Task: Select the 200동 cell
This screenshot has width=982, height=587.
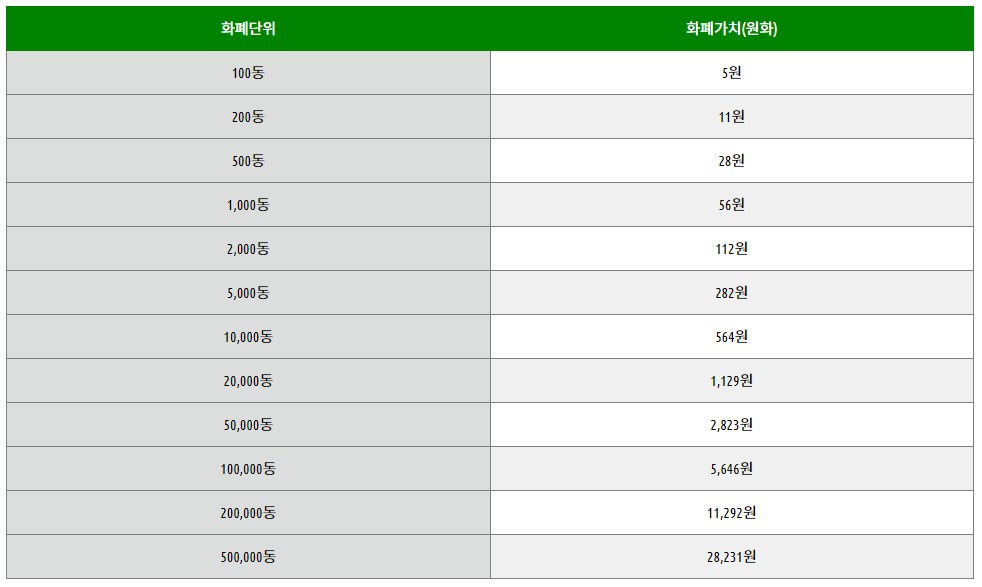Action: coord(248,117)
